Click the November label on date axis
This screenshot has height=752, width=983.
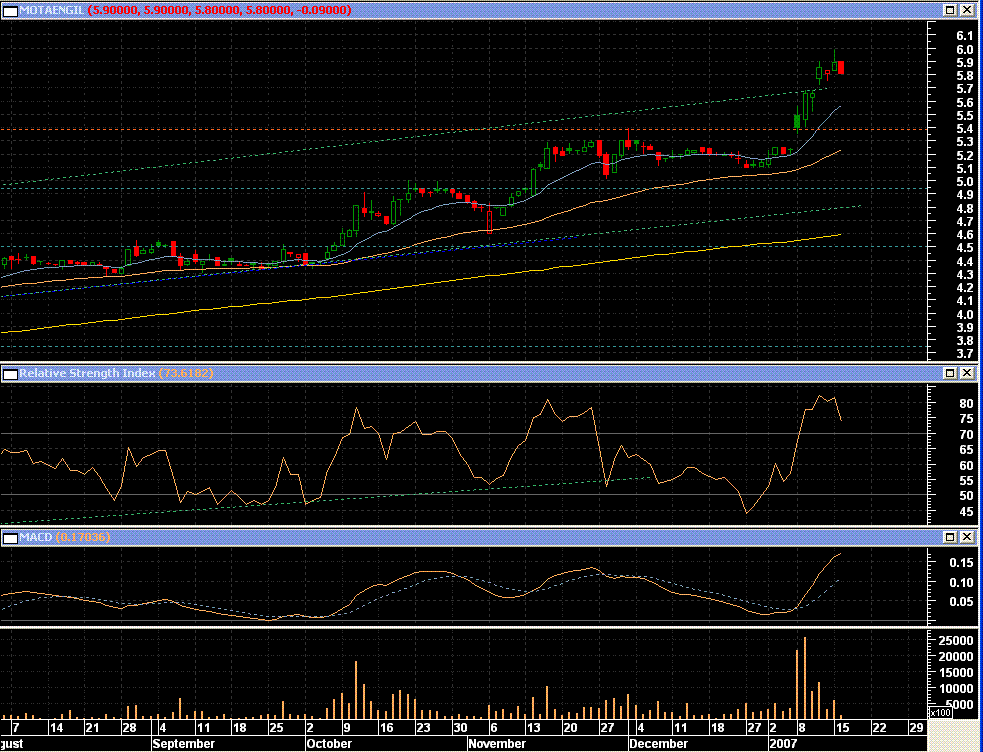coord(497,744)
